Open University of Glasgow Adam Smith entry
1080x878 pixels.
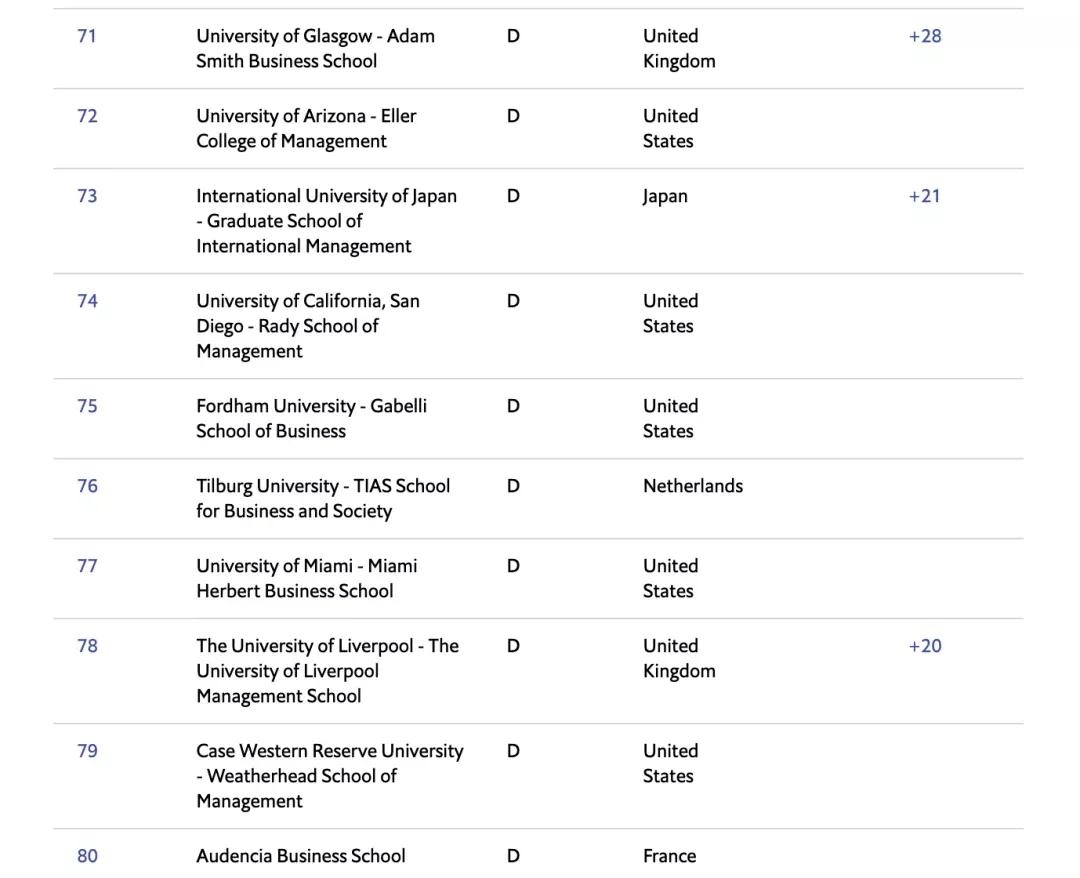[x=315, y=48]
